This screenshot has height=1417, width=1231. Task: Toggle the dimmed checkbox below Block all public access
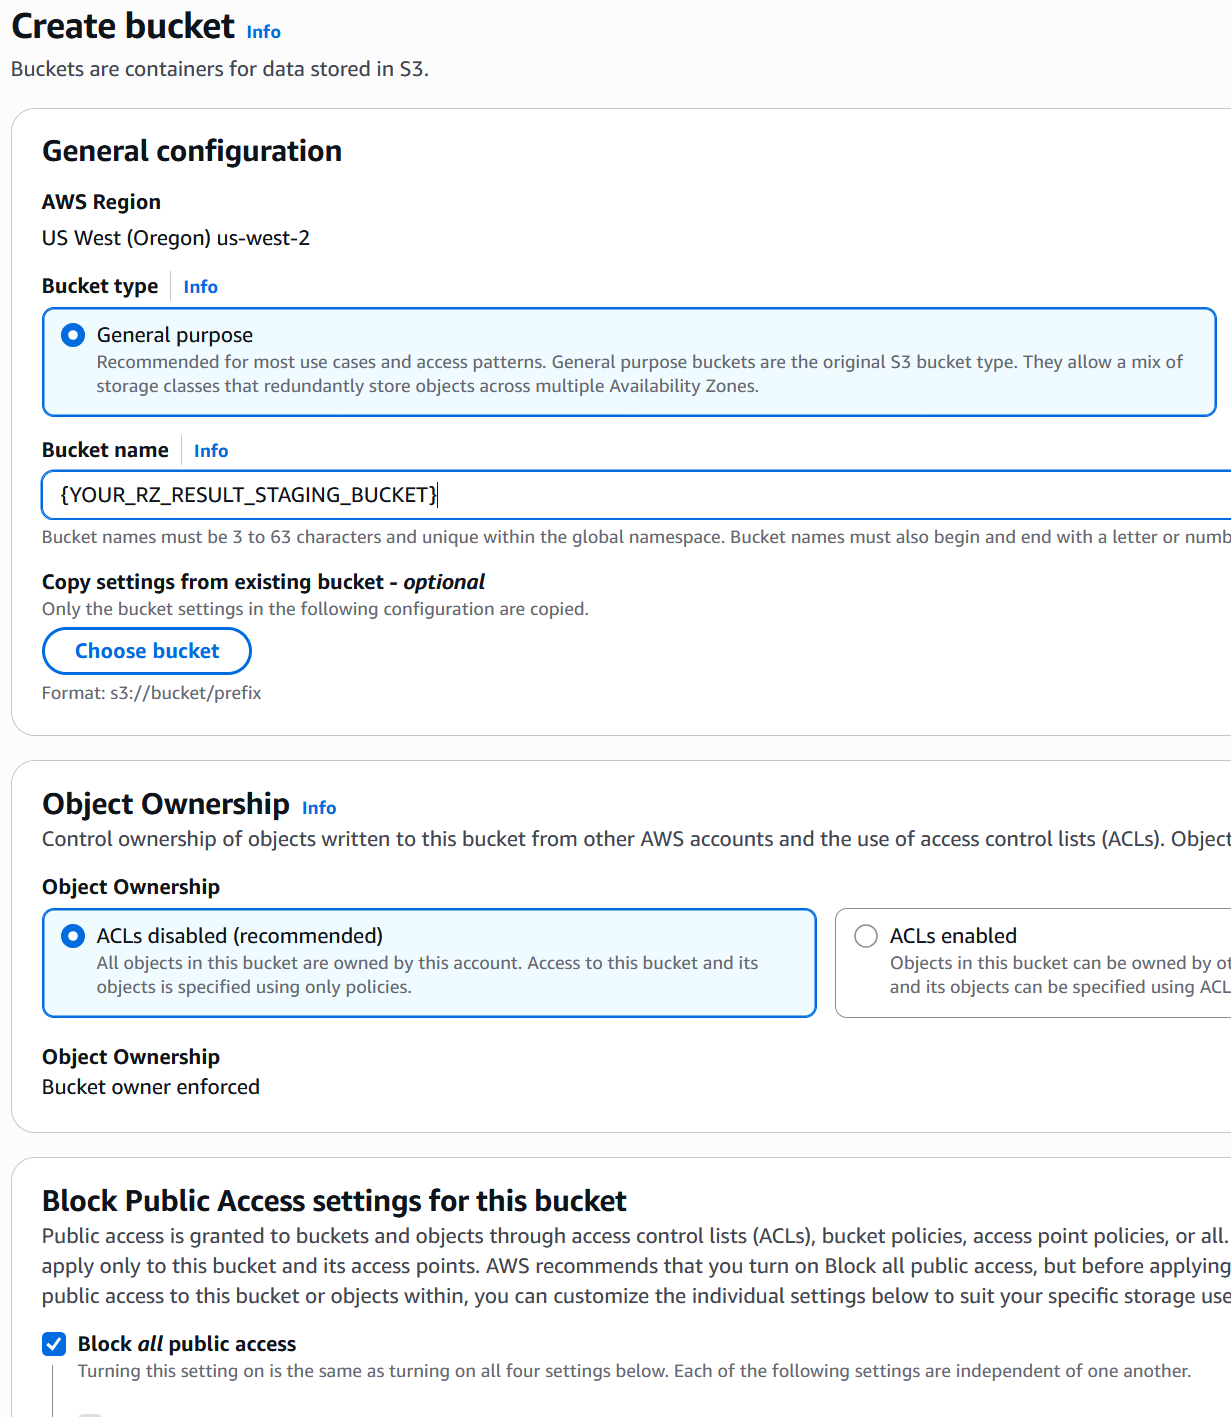tap(90, 1412)
